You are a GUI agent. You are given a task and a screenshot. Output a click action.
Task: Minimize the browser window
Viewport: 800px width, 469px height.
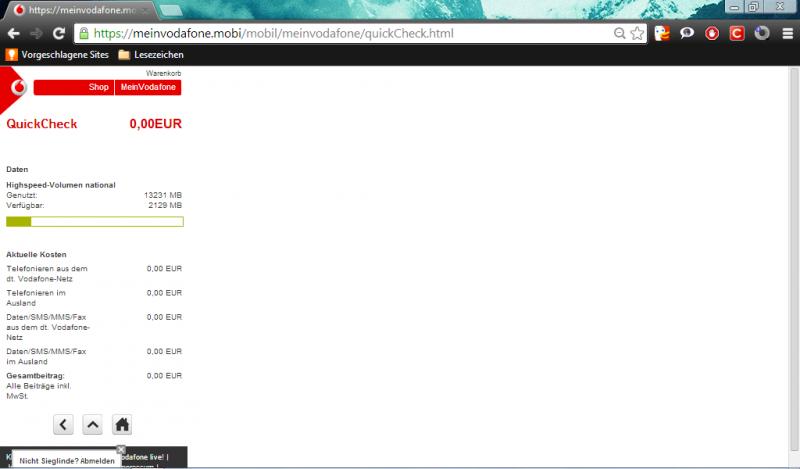pyautogui.click(x=734, y=7)
